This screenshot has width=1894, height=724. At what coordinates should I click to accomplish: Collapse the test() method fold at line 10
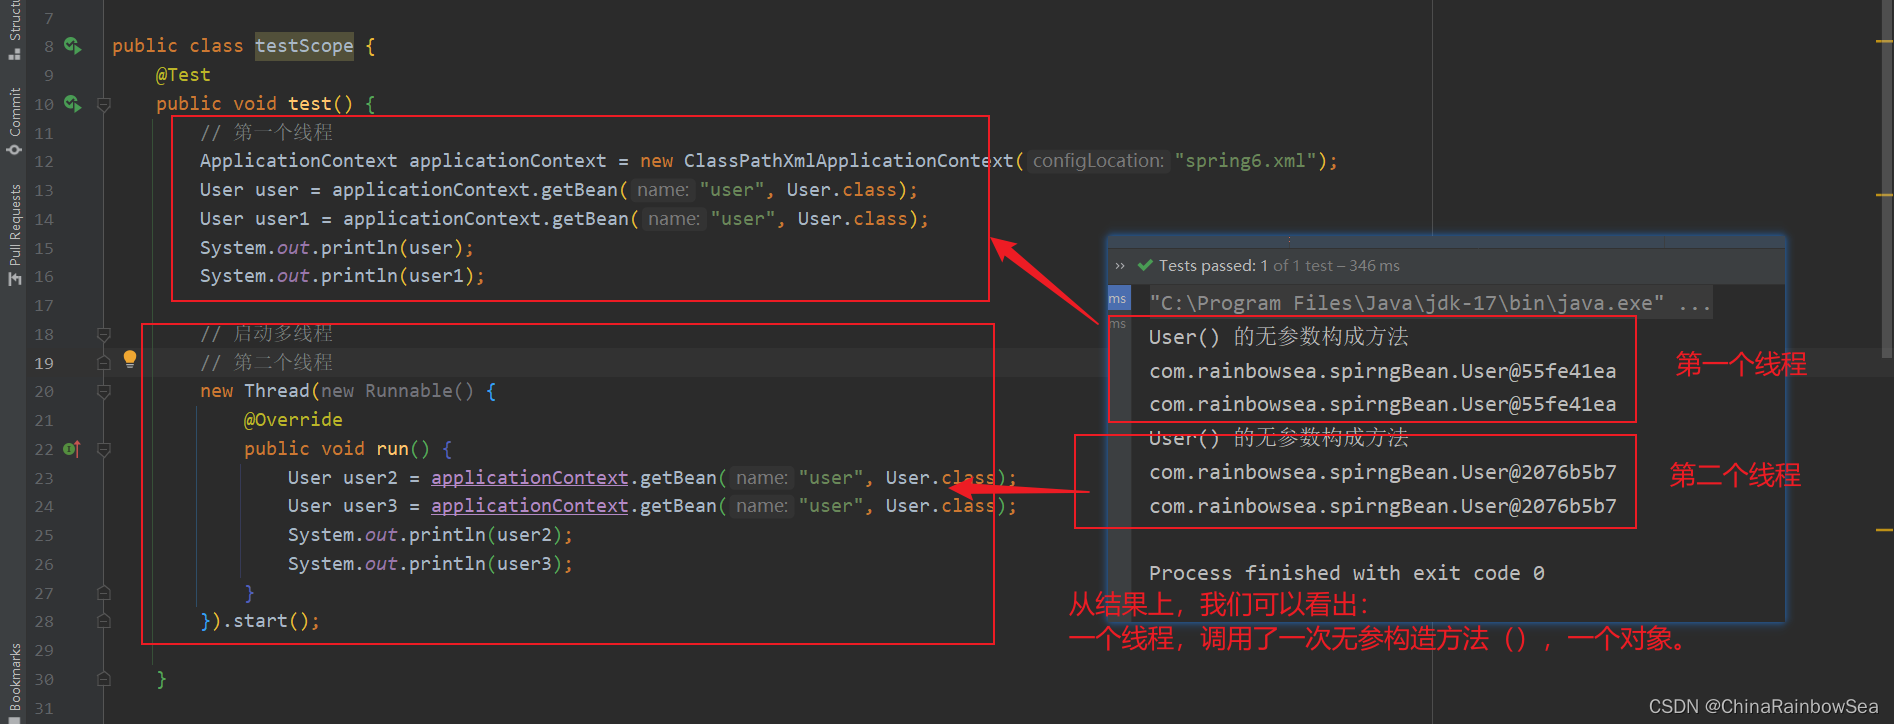[104, 104]
